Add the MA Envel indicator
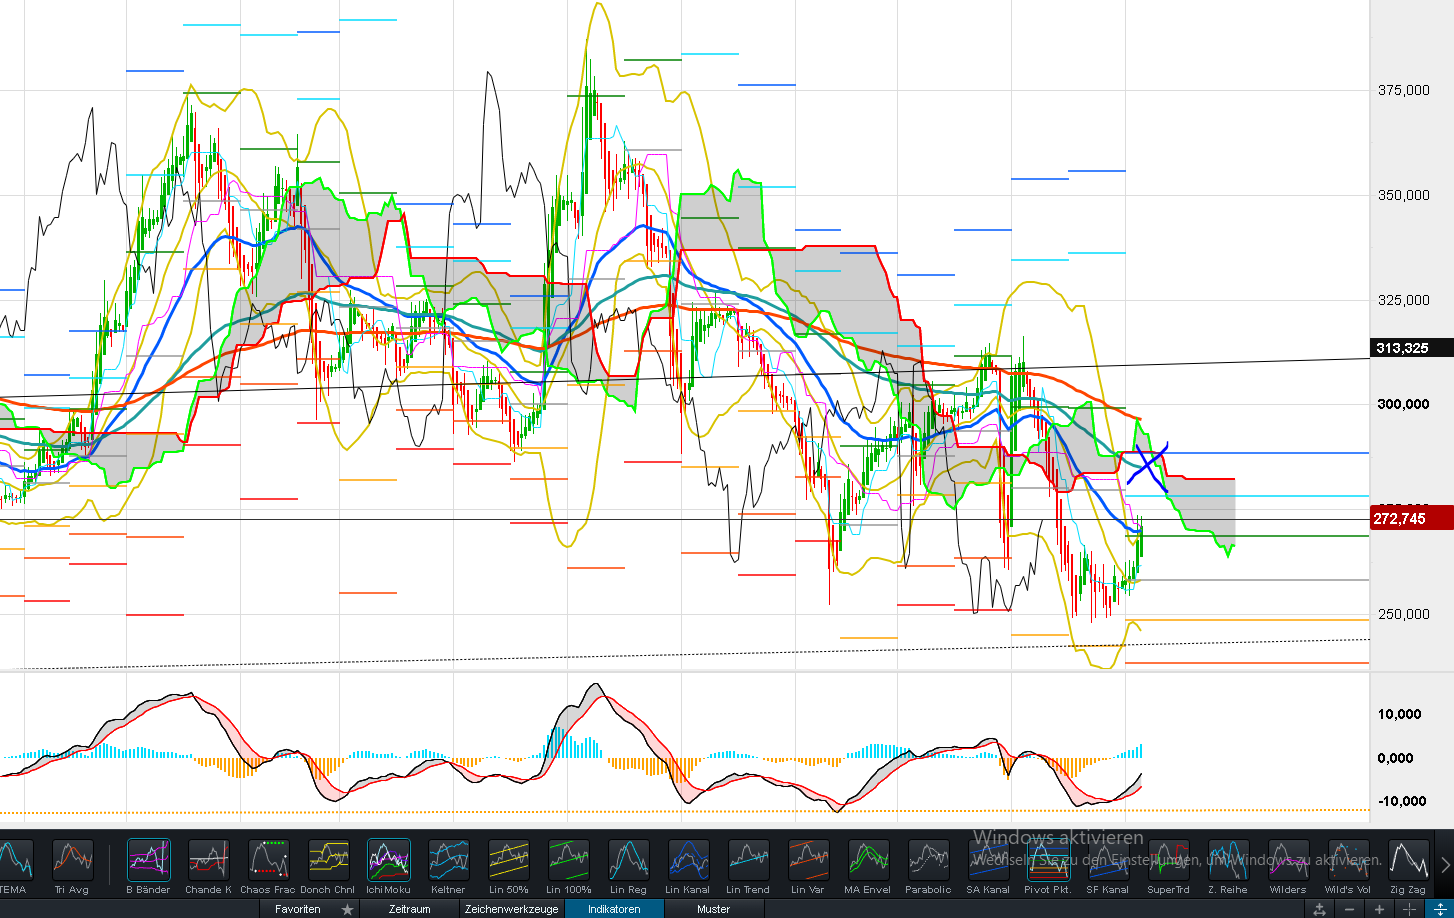 868,866
